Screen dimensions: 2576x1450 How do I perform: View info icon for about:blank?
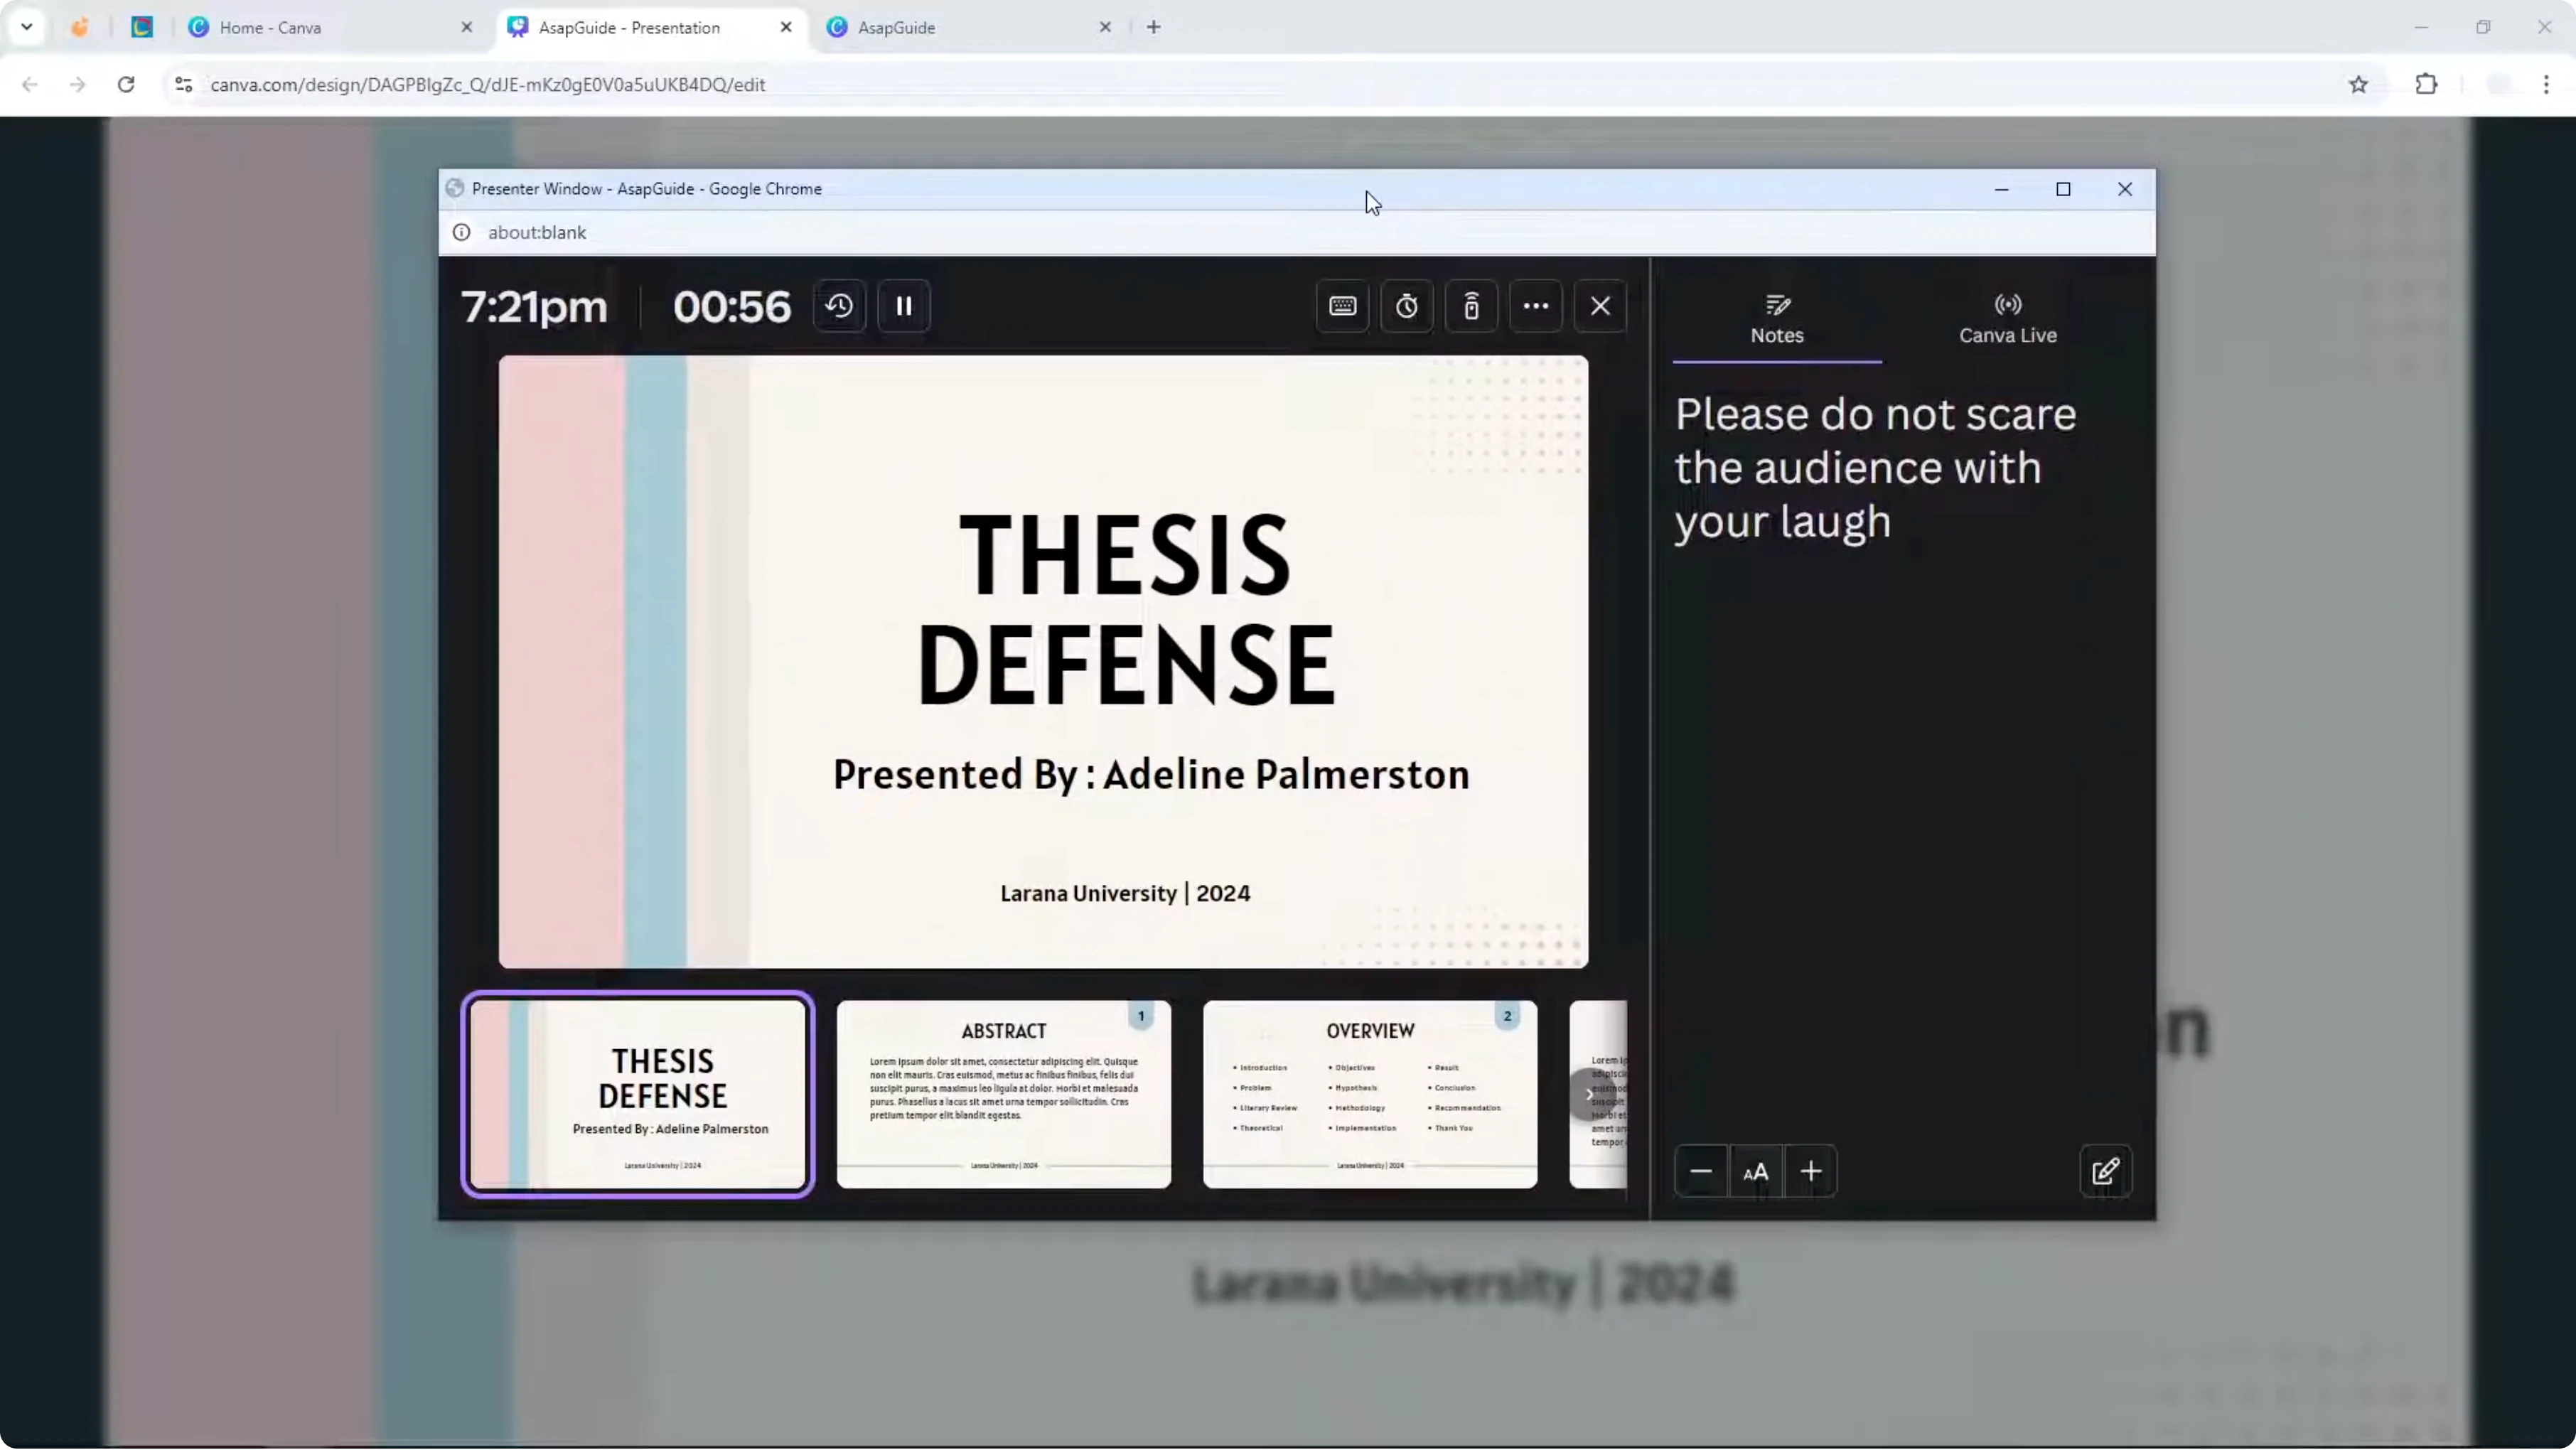pos(461,233)
